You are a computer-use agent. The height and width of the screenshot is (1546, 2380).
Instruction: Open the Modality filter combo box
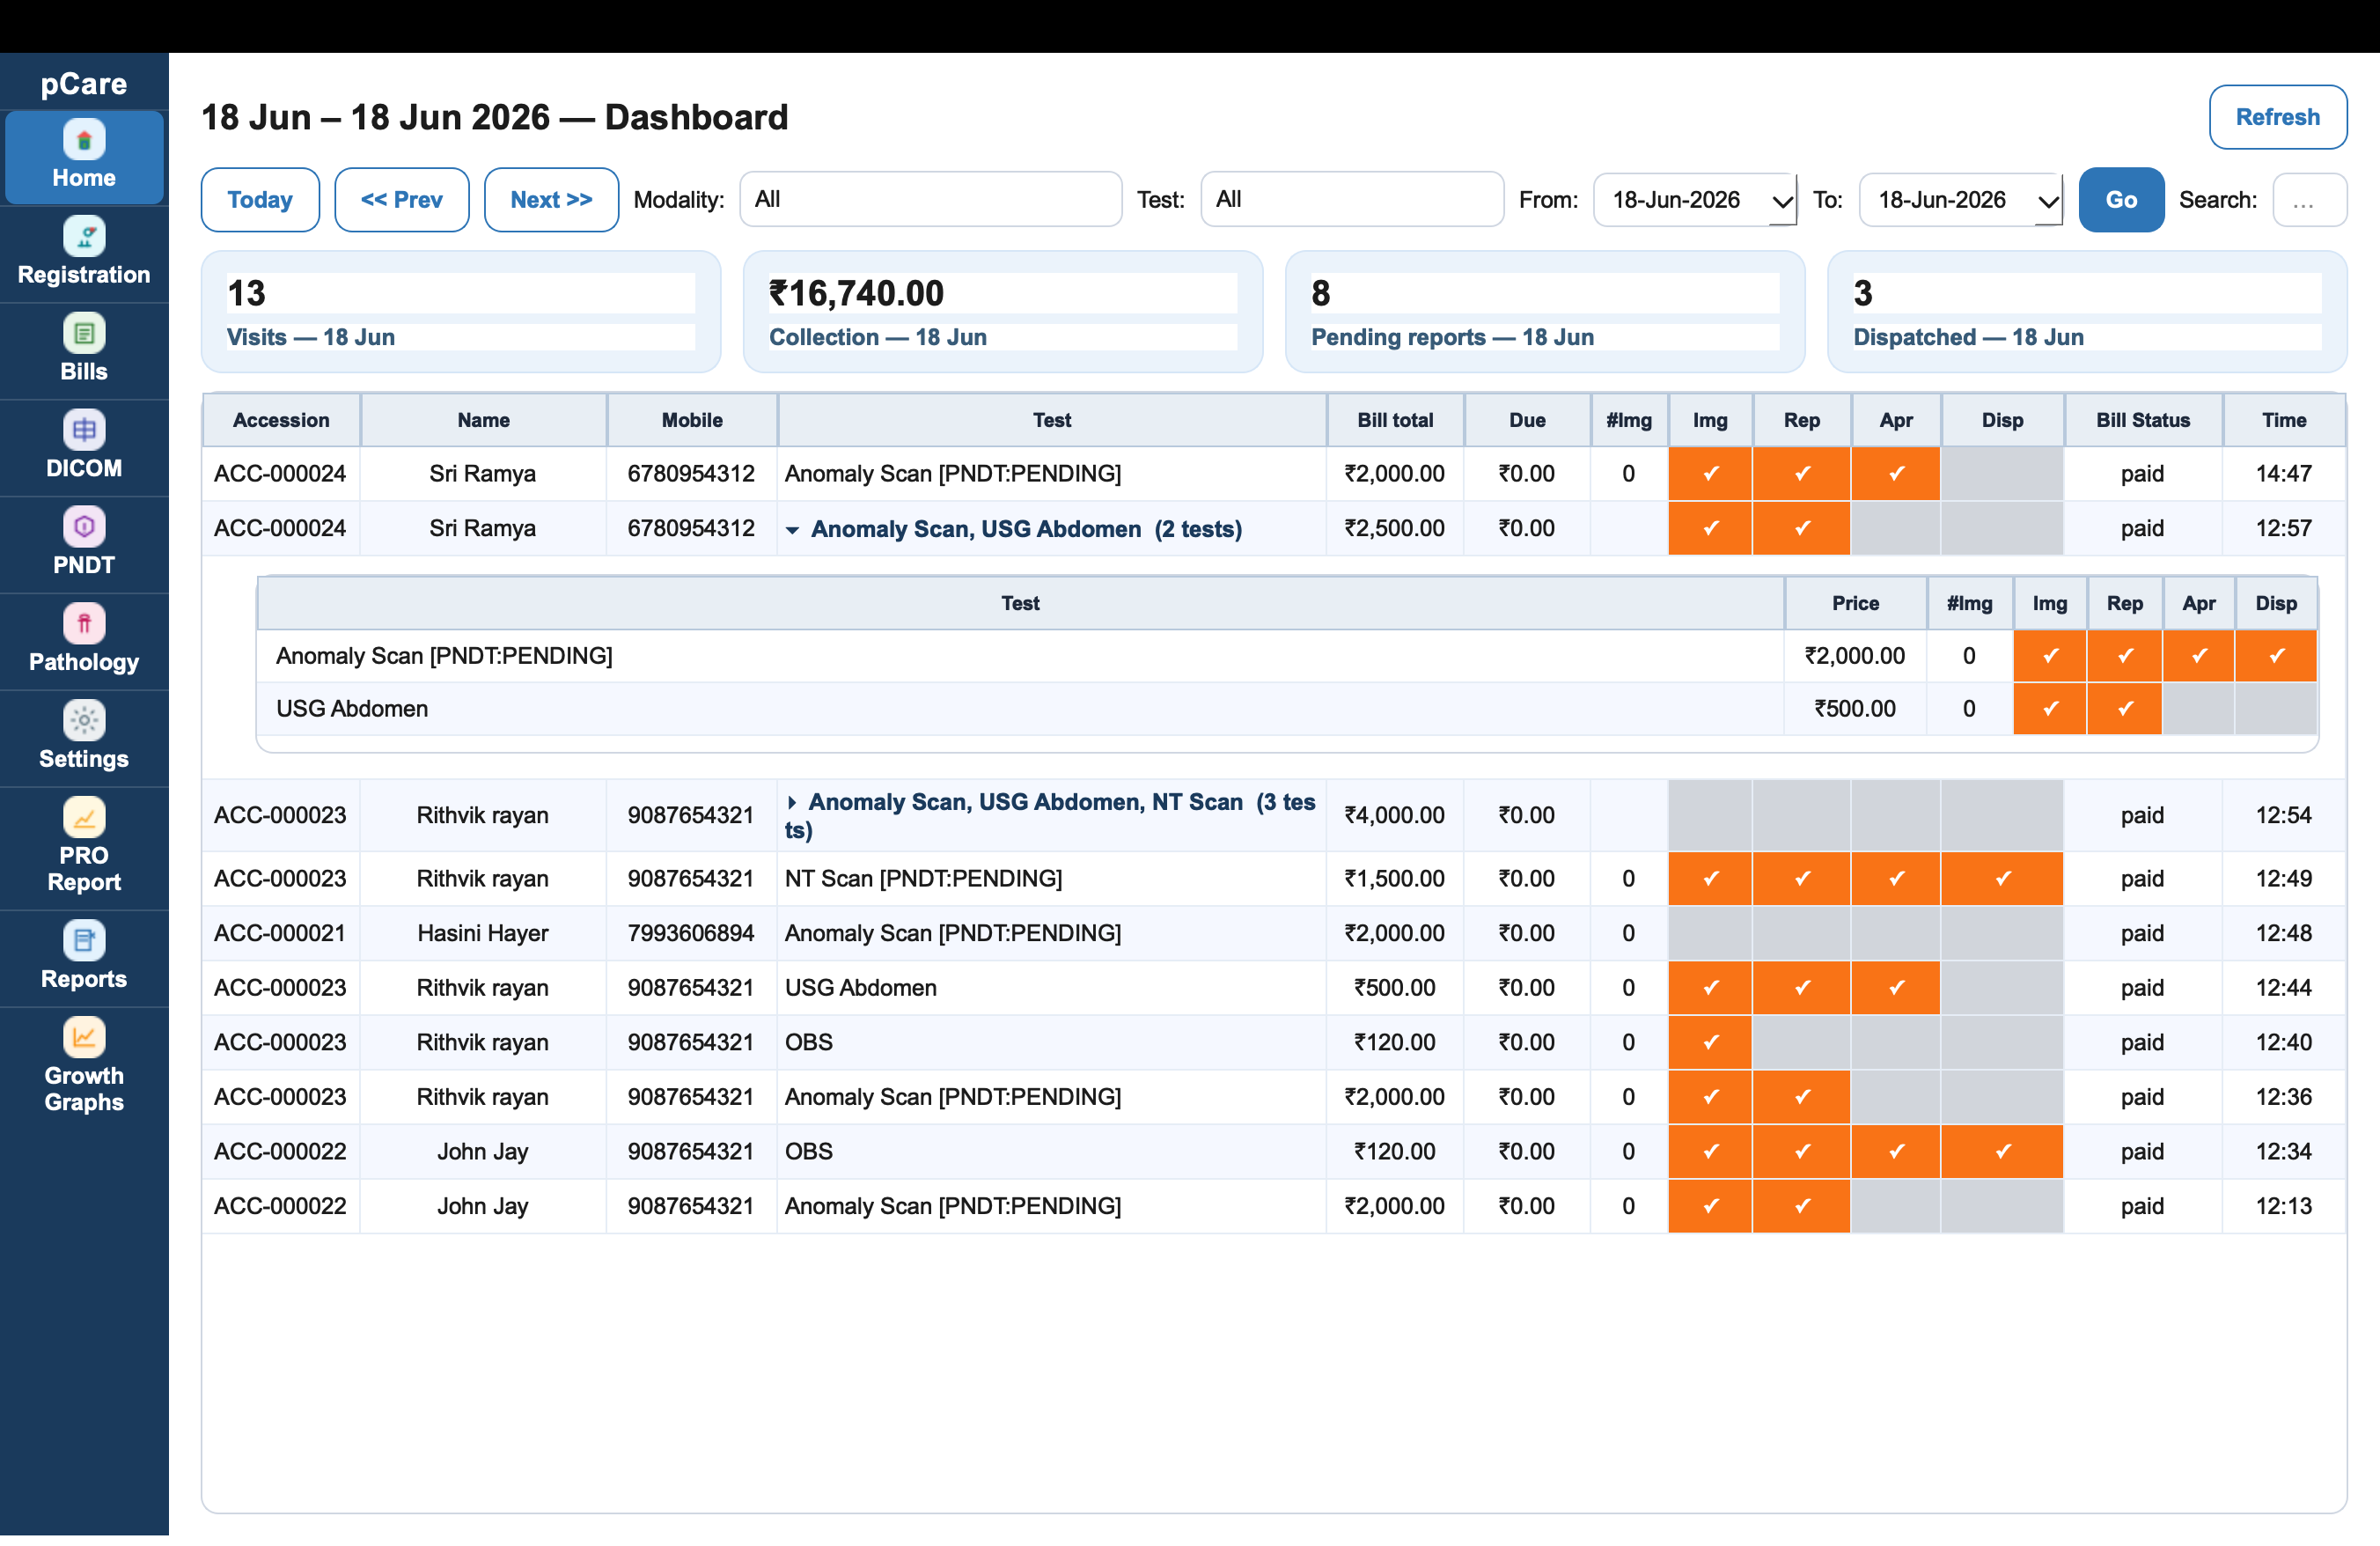930,199
